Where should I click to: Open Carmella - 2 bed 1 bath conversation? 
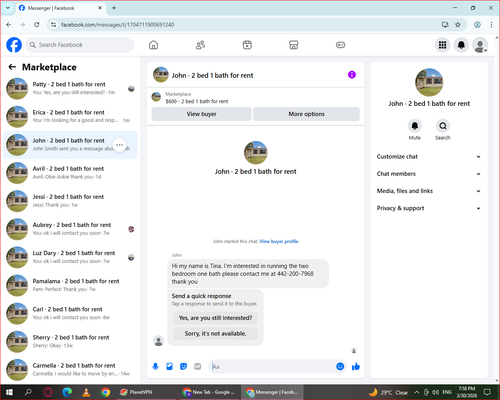pos(70,369)
